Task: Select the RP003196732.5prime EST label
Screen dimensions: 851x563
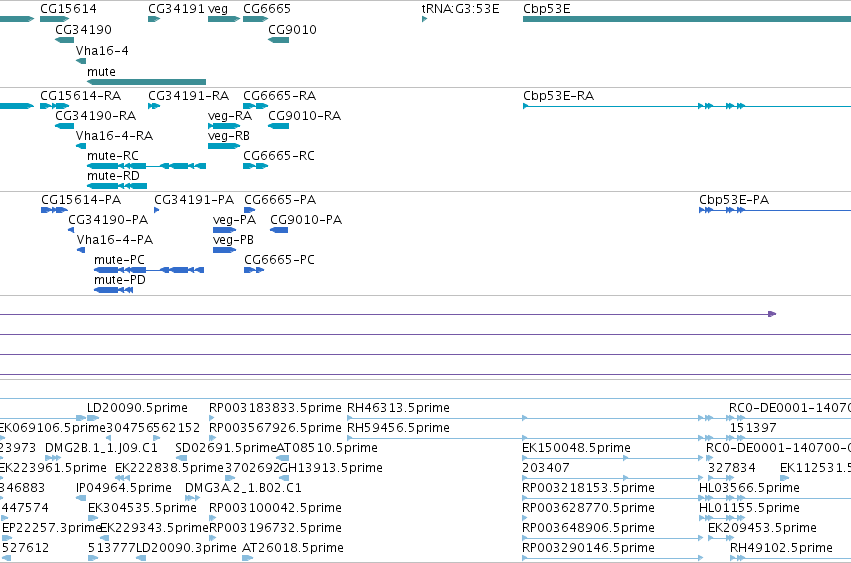Action: [275, 528]
